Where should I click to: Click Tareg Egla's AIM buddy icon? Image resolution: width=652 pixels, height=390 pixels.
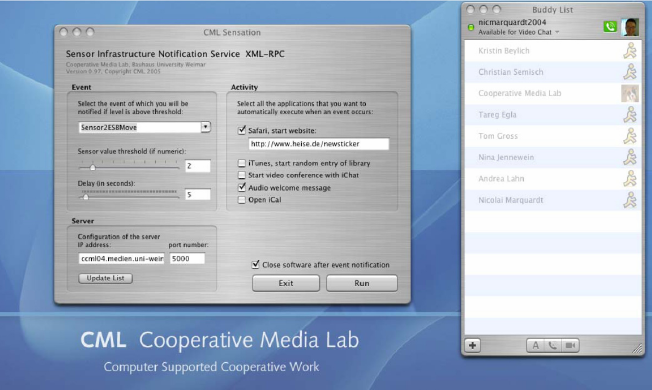click(630, 114)
